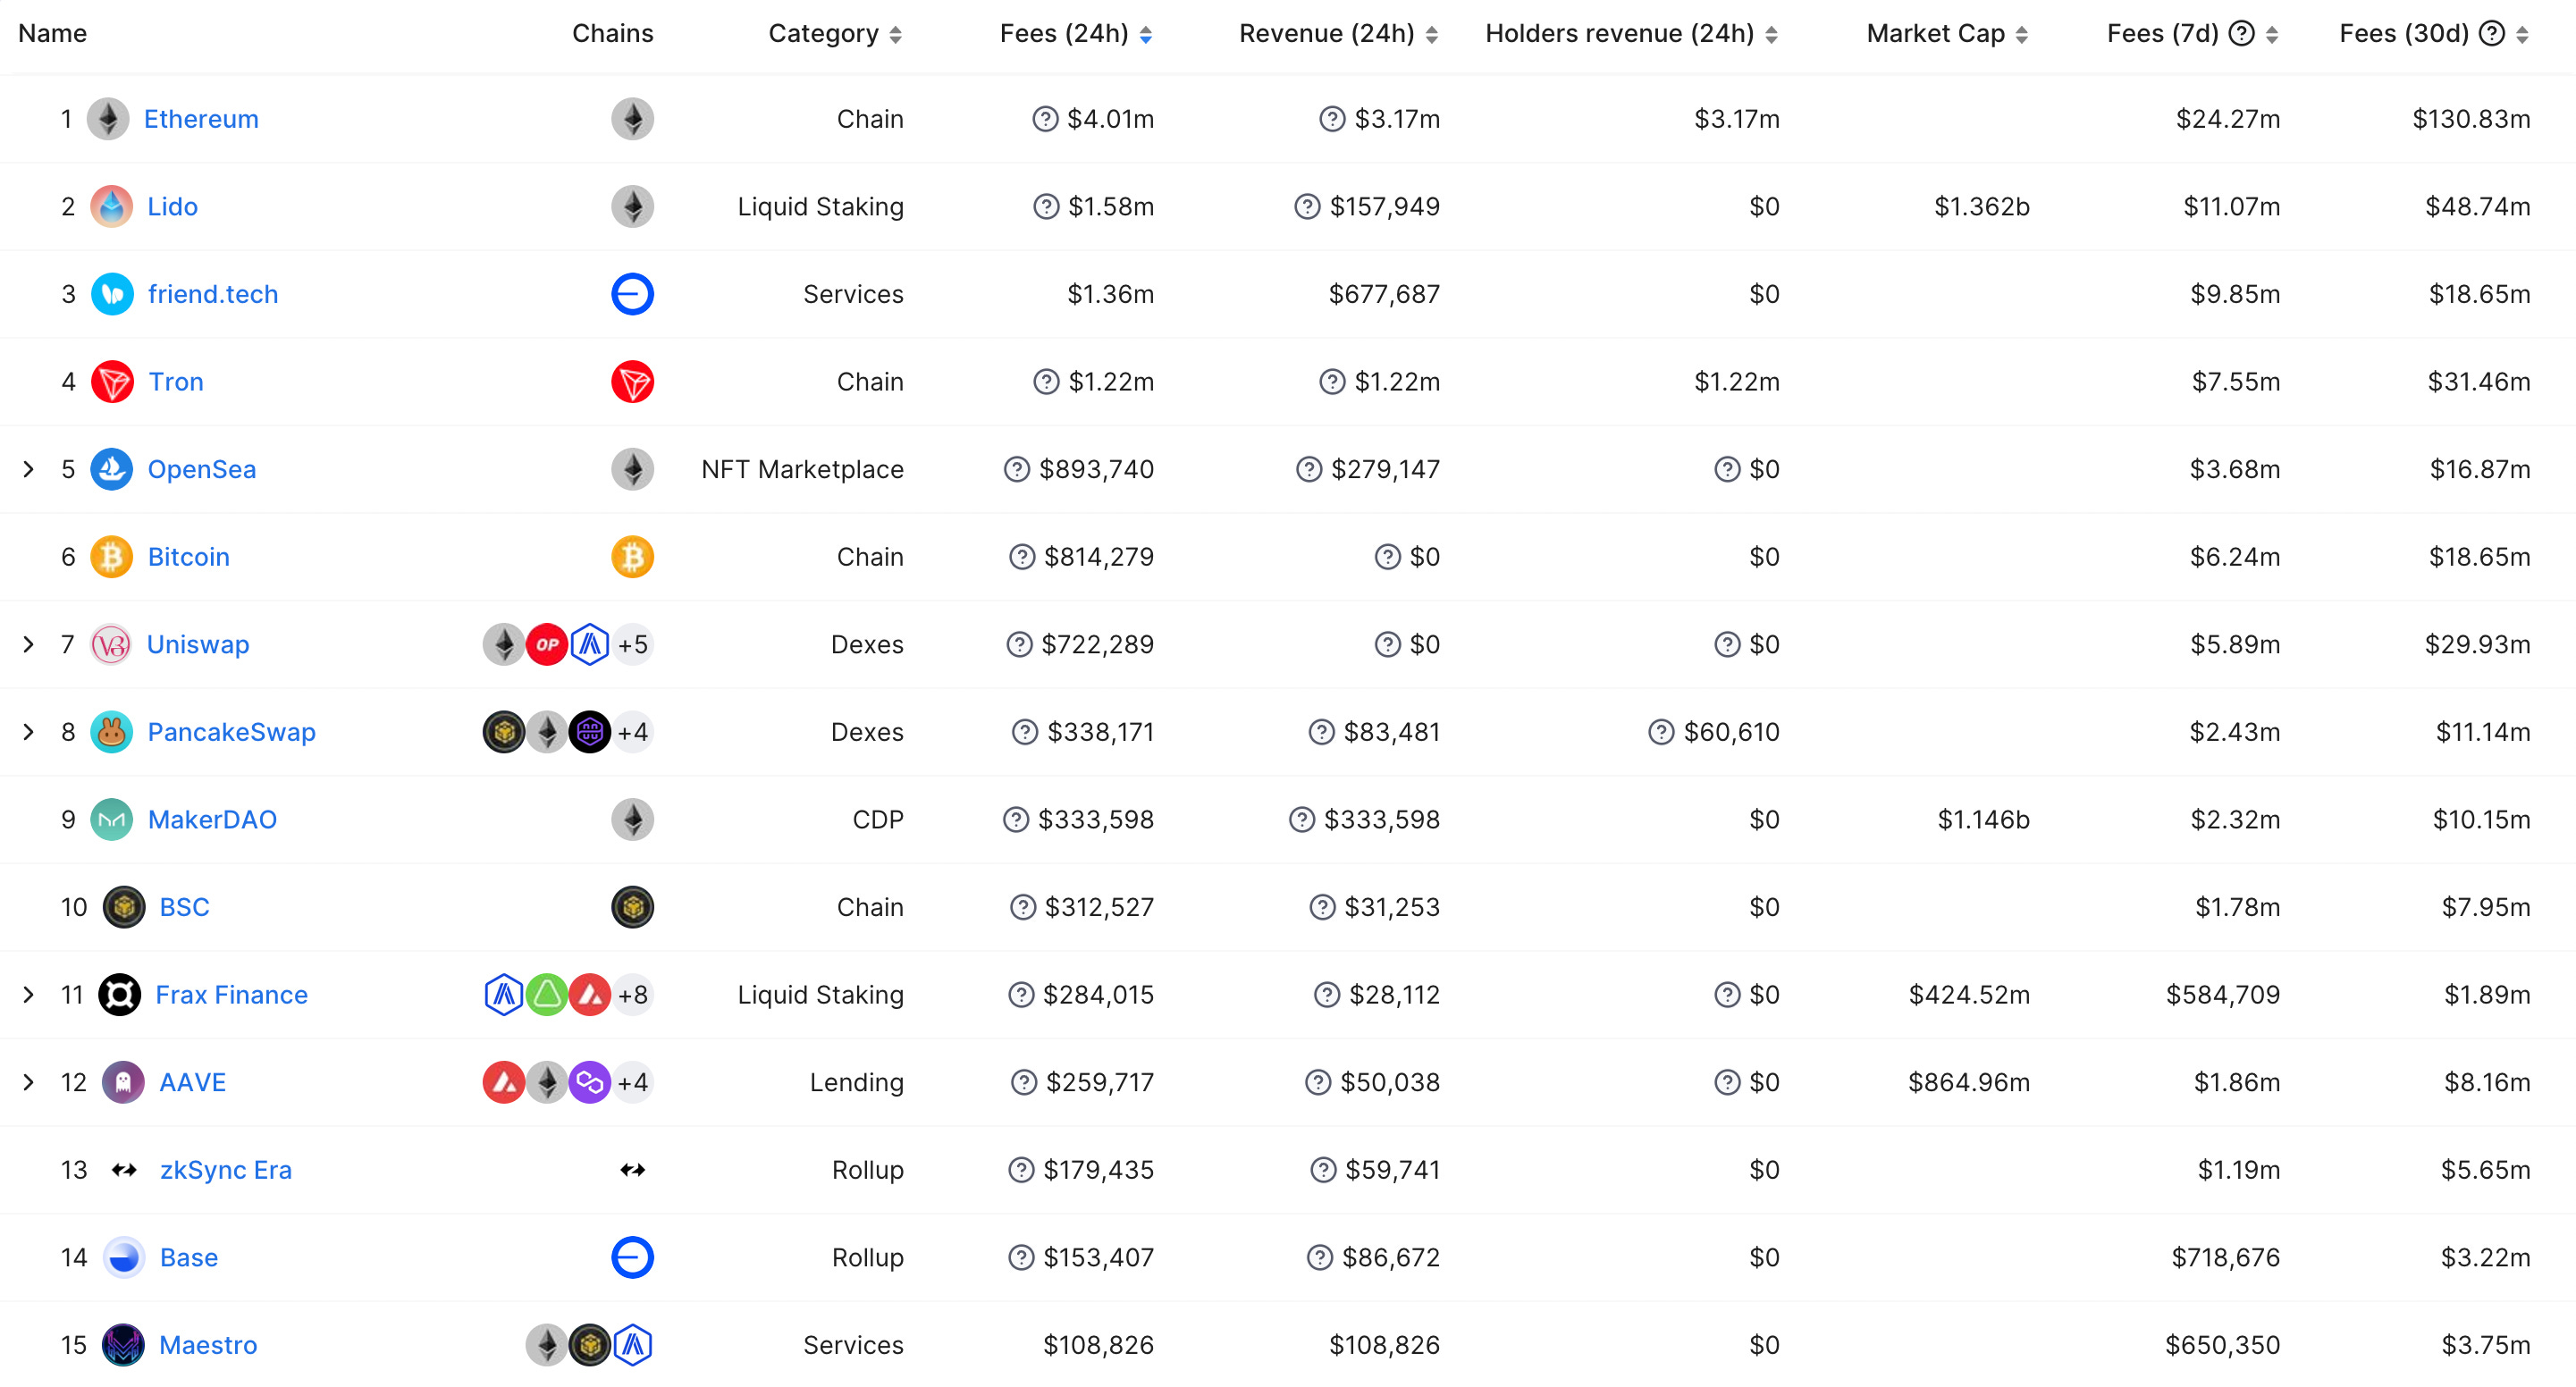Screen dimensions: 2576x1387
Task: Open the PancakeSwap protocol link
Action: pos(232,732)
